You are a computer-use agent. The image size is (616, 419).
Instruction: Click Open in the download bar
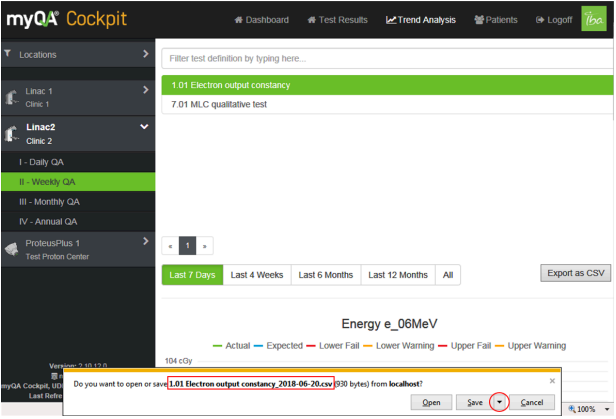[x=431, y=402]
